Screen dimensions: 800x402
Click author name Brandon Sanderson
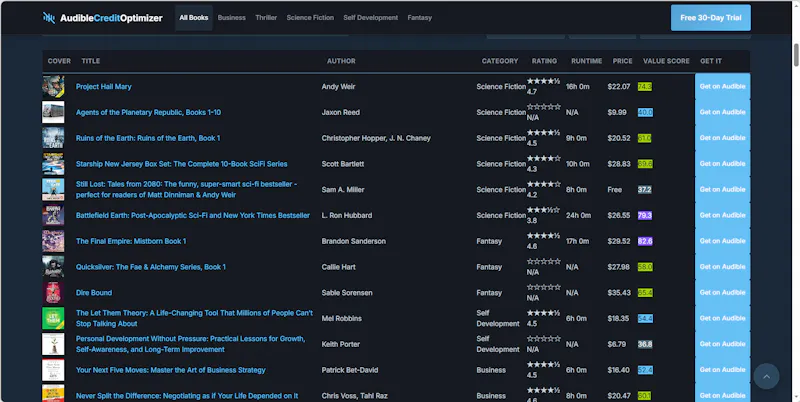point(354,241)
